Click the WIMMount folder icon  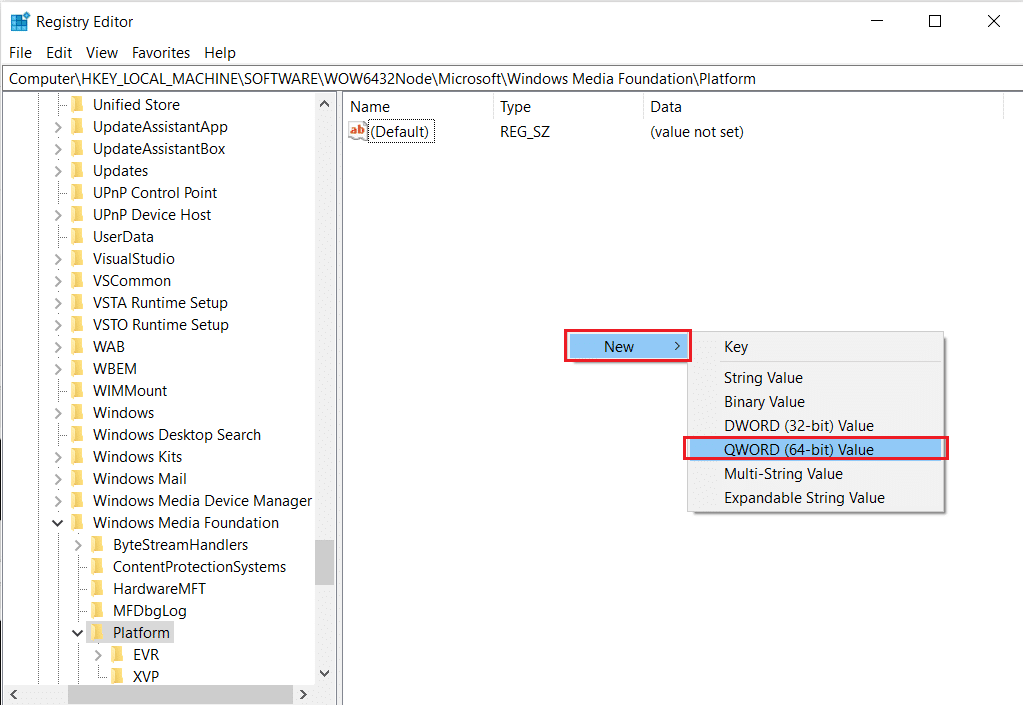coord(77,390)
